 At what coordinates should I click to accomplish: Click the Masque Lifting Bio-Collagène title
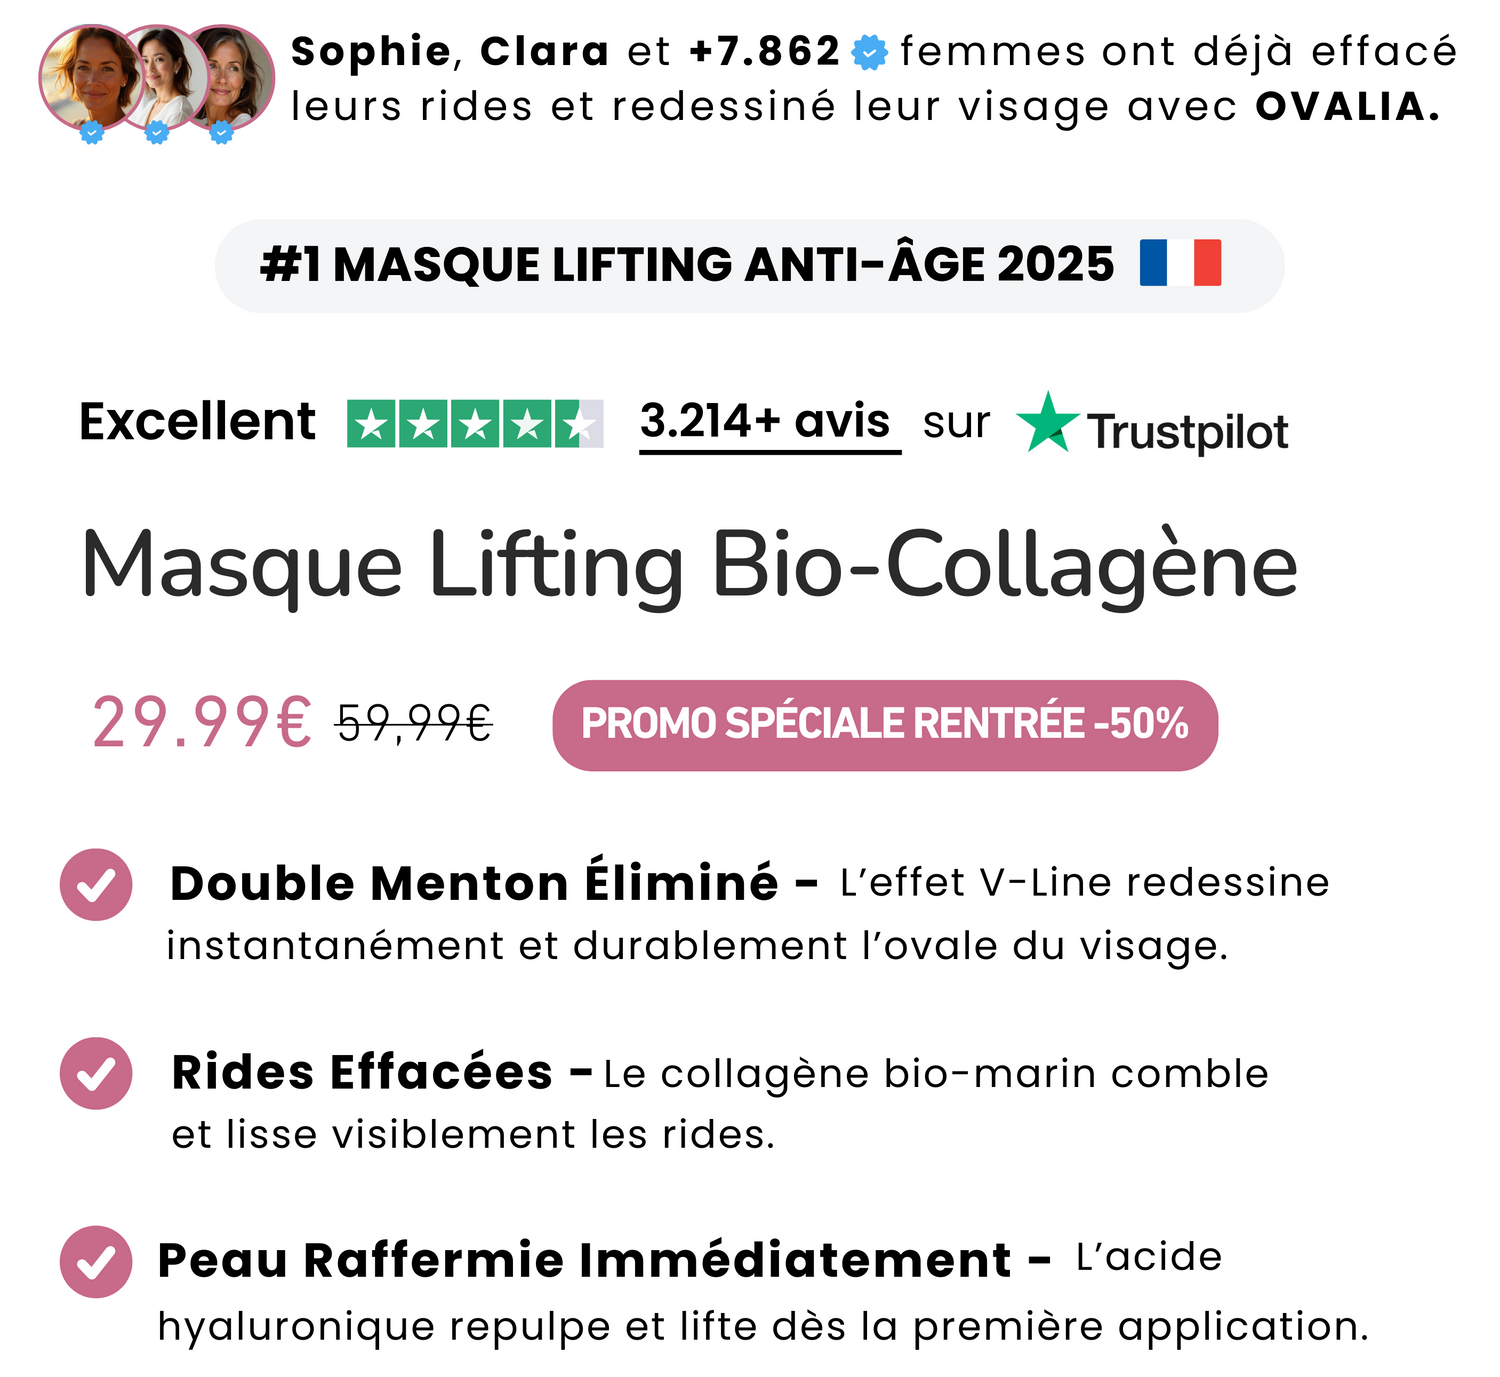[x=689, y=566]
